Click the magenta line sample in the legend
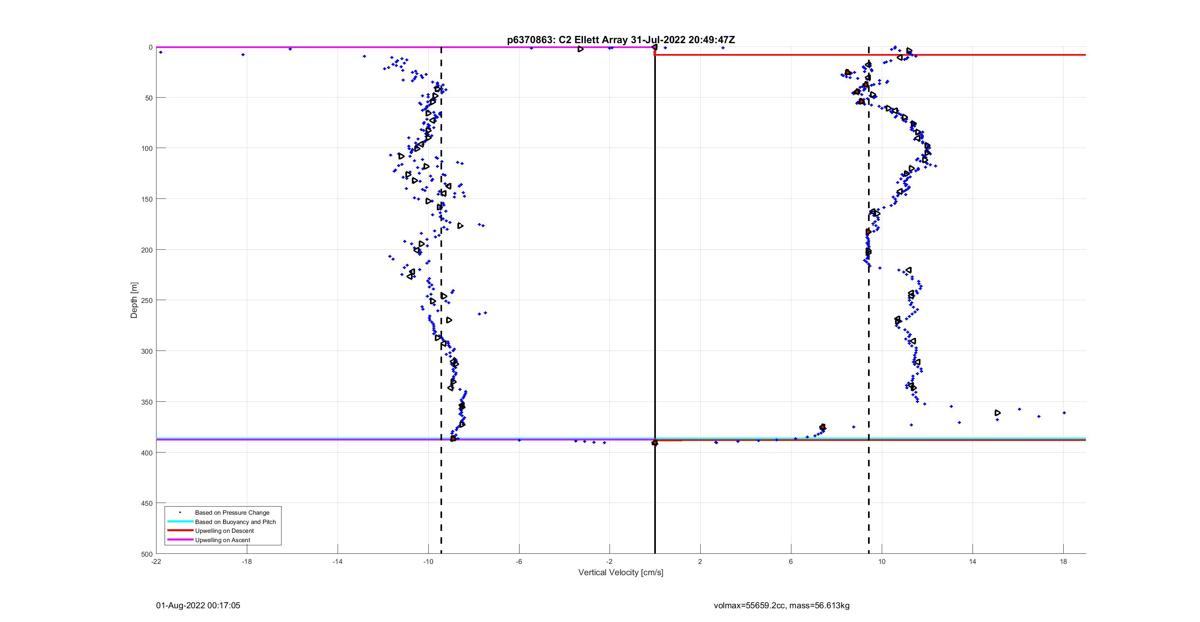 click(x=179, y=540)
